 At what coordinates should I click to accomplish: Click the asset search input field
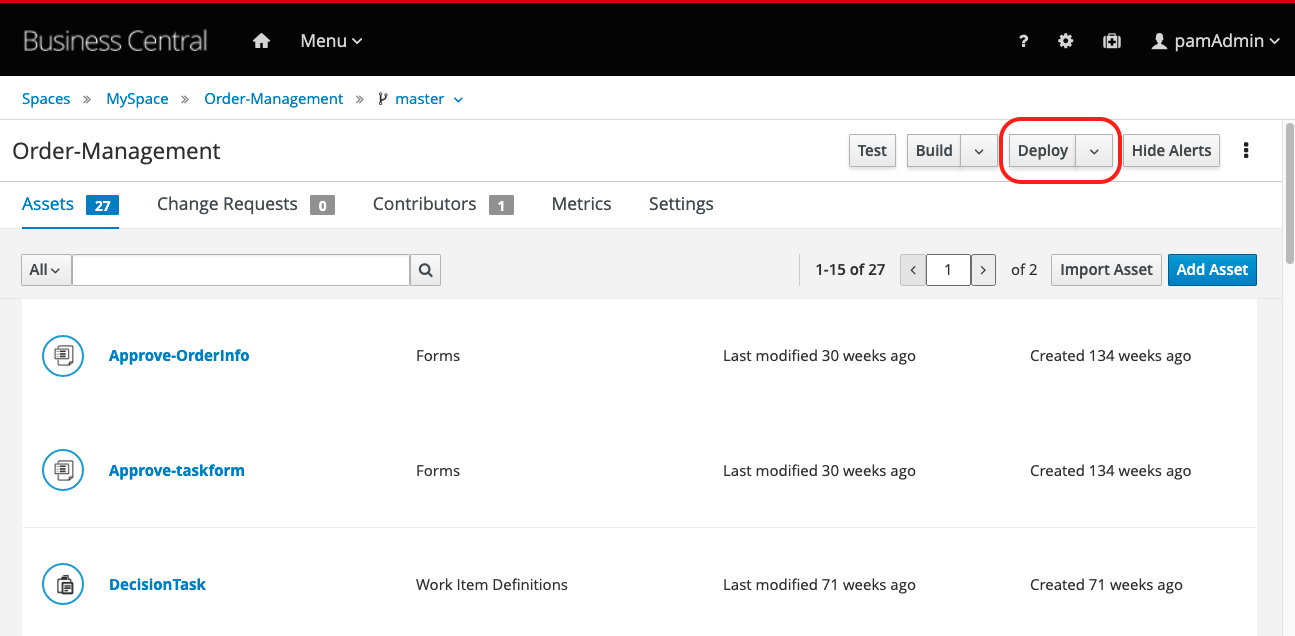click(241, 270)
